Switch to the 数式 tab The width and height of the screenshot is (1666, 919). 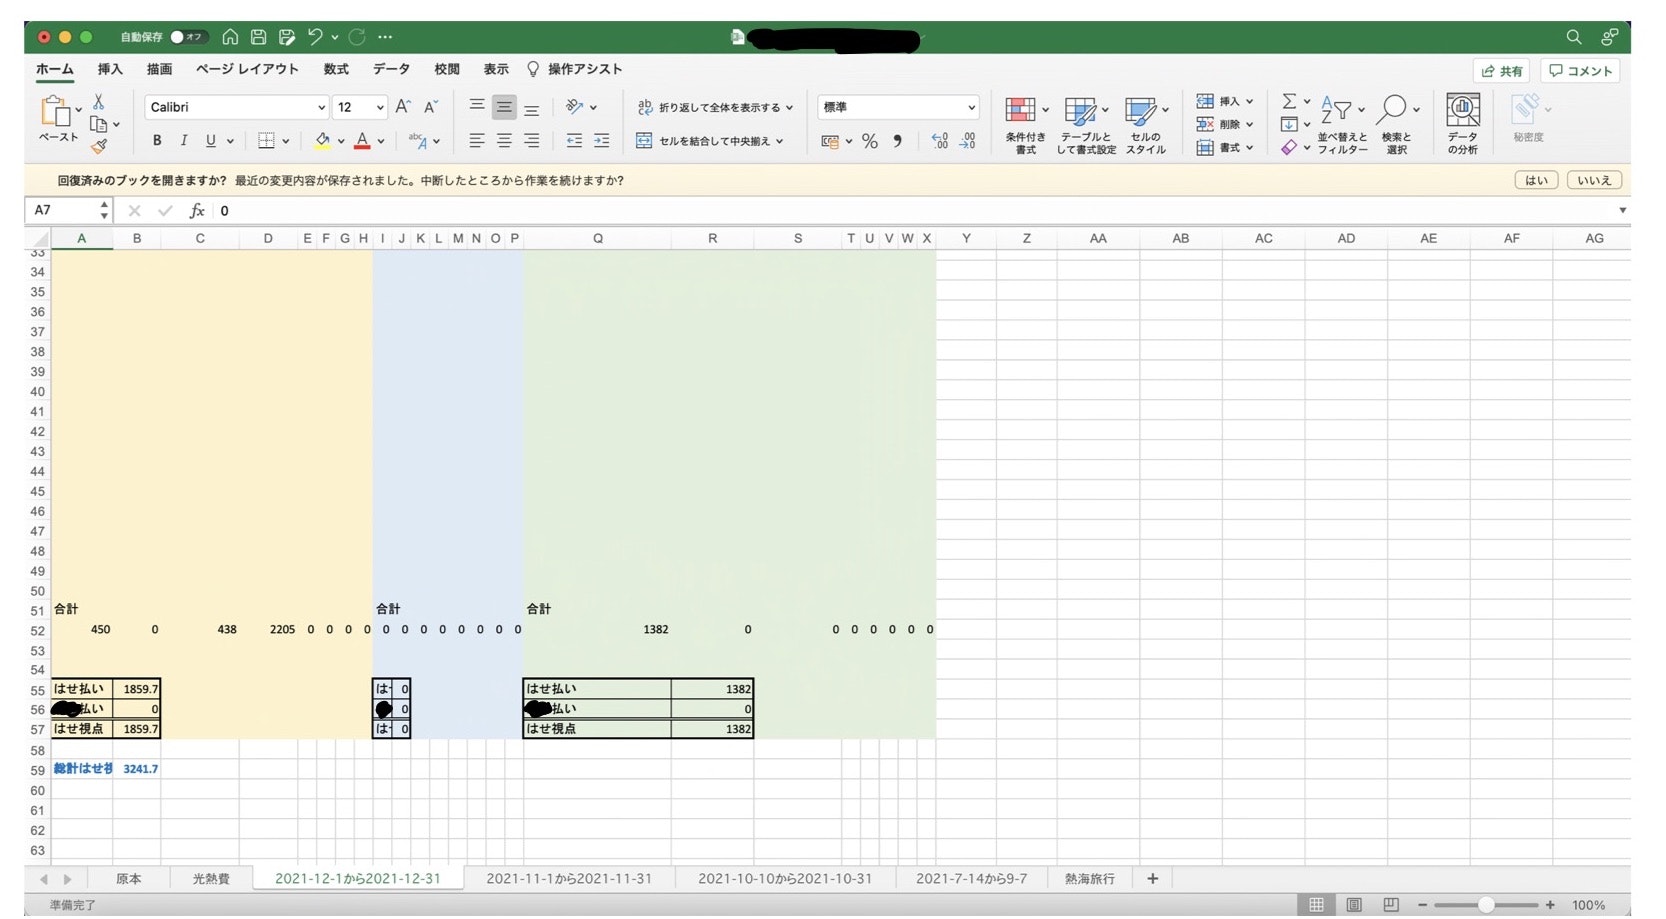(336, 69)
